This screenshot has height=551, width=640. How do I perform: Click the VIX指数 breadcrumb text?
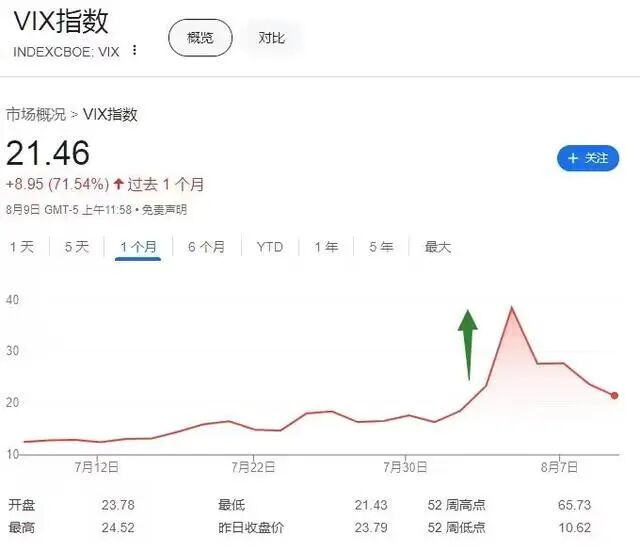click(110, 114)
